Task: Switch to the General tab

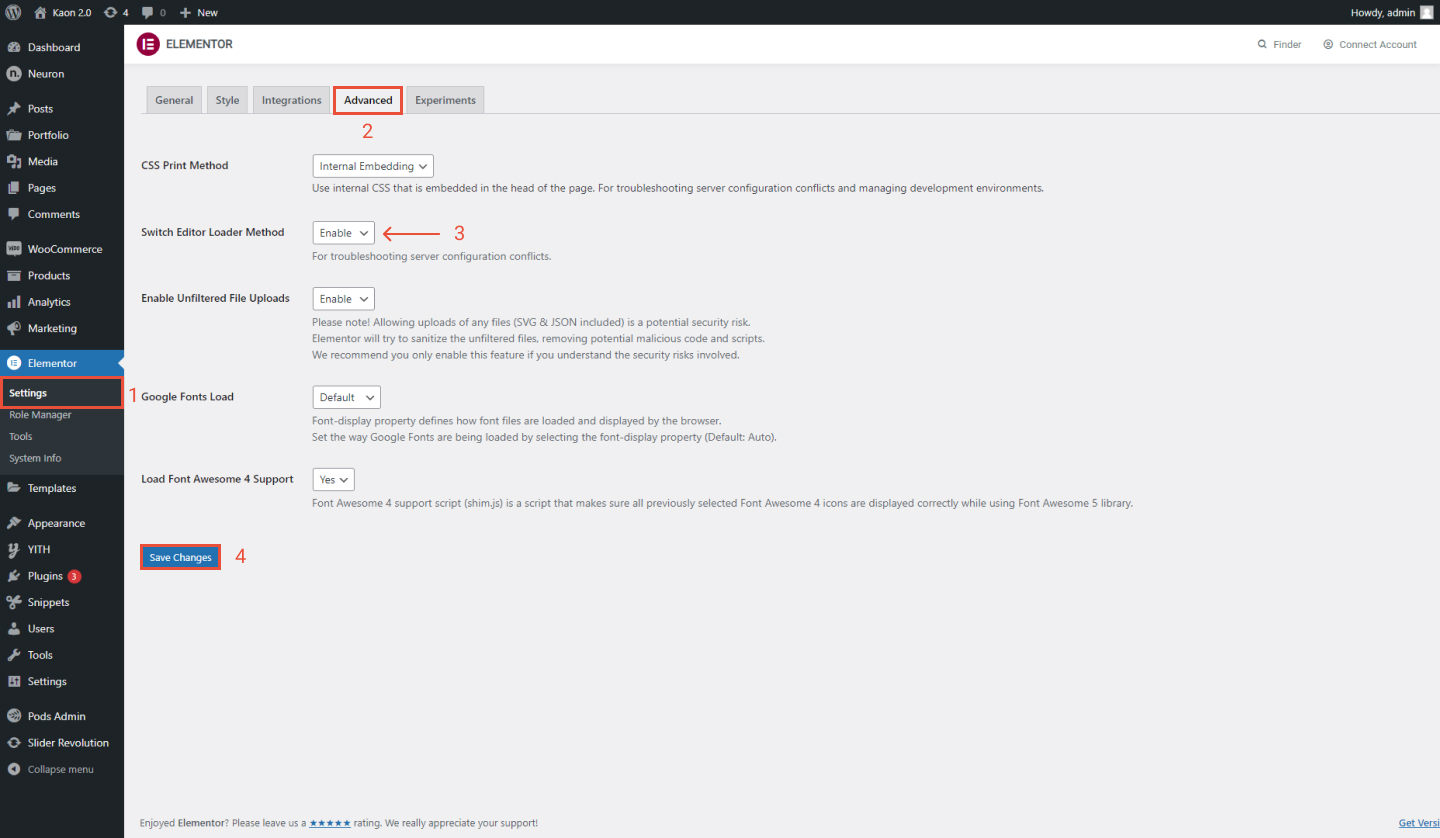Action: click(x=174, y=100)
